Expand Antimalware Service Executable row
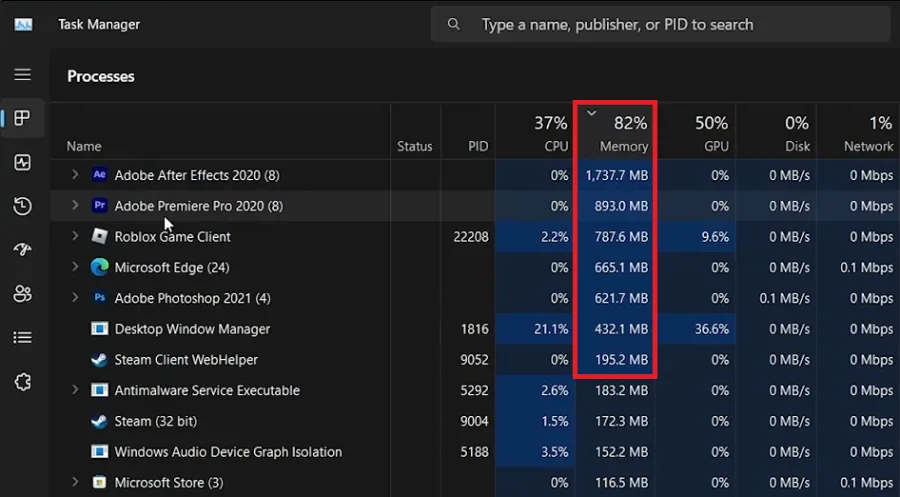This screenshot has height=497, width=900. 75,390
